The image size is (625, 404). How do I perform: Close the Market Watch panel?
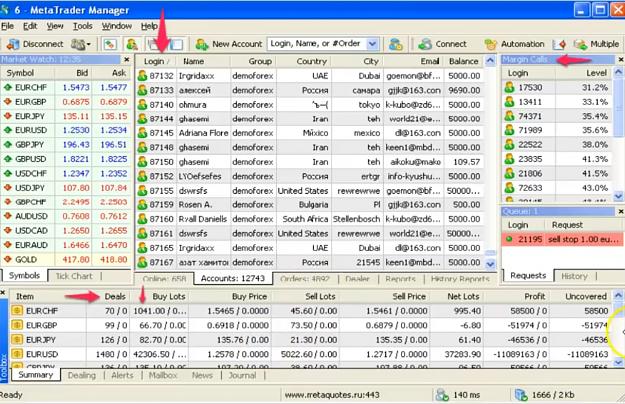[127, 60]
